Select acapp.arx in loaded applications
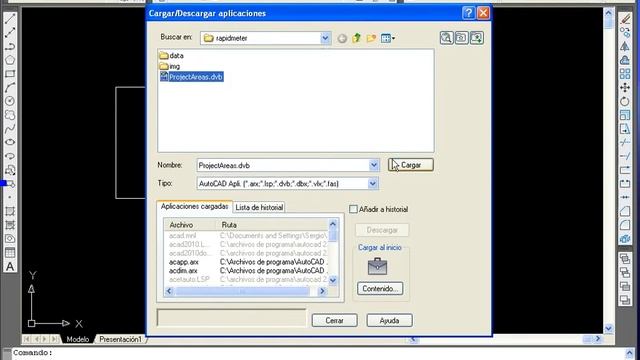640x360 pixels. [184, 262]
